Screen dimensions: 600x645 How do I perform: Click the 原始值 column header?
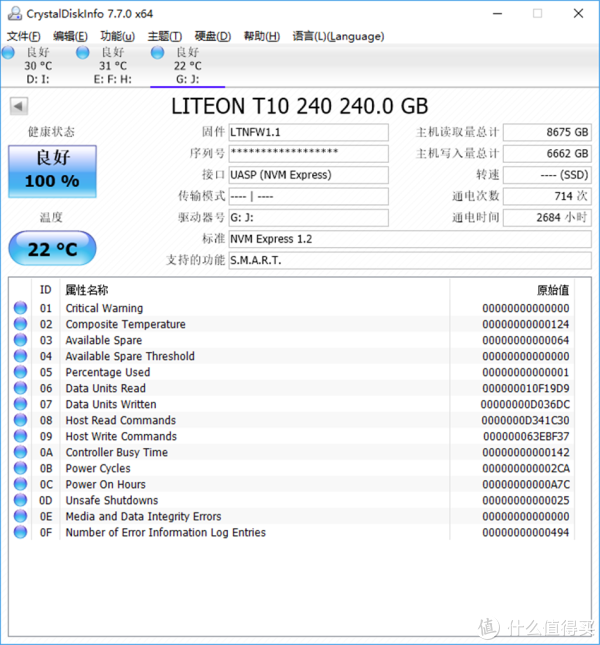point(553,290)
